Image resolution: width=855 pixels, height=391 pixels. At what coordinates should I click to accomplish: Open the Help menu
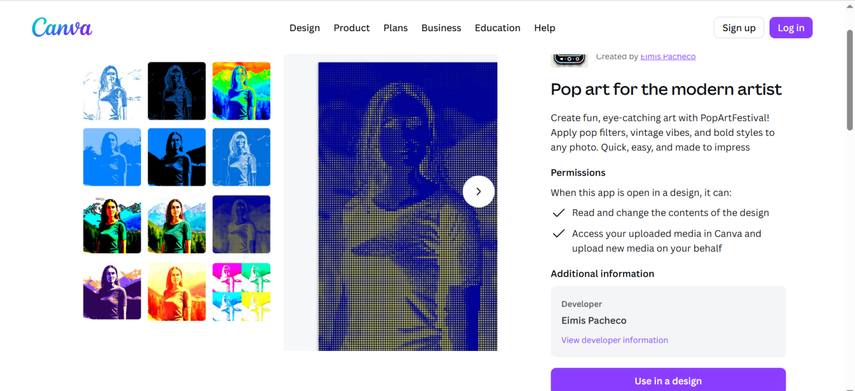click(545, 28)
